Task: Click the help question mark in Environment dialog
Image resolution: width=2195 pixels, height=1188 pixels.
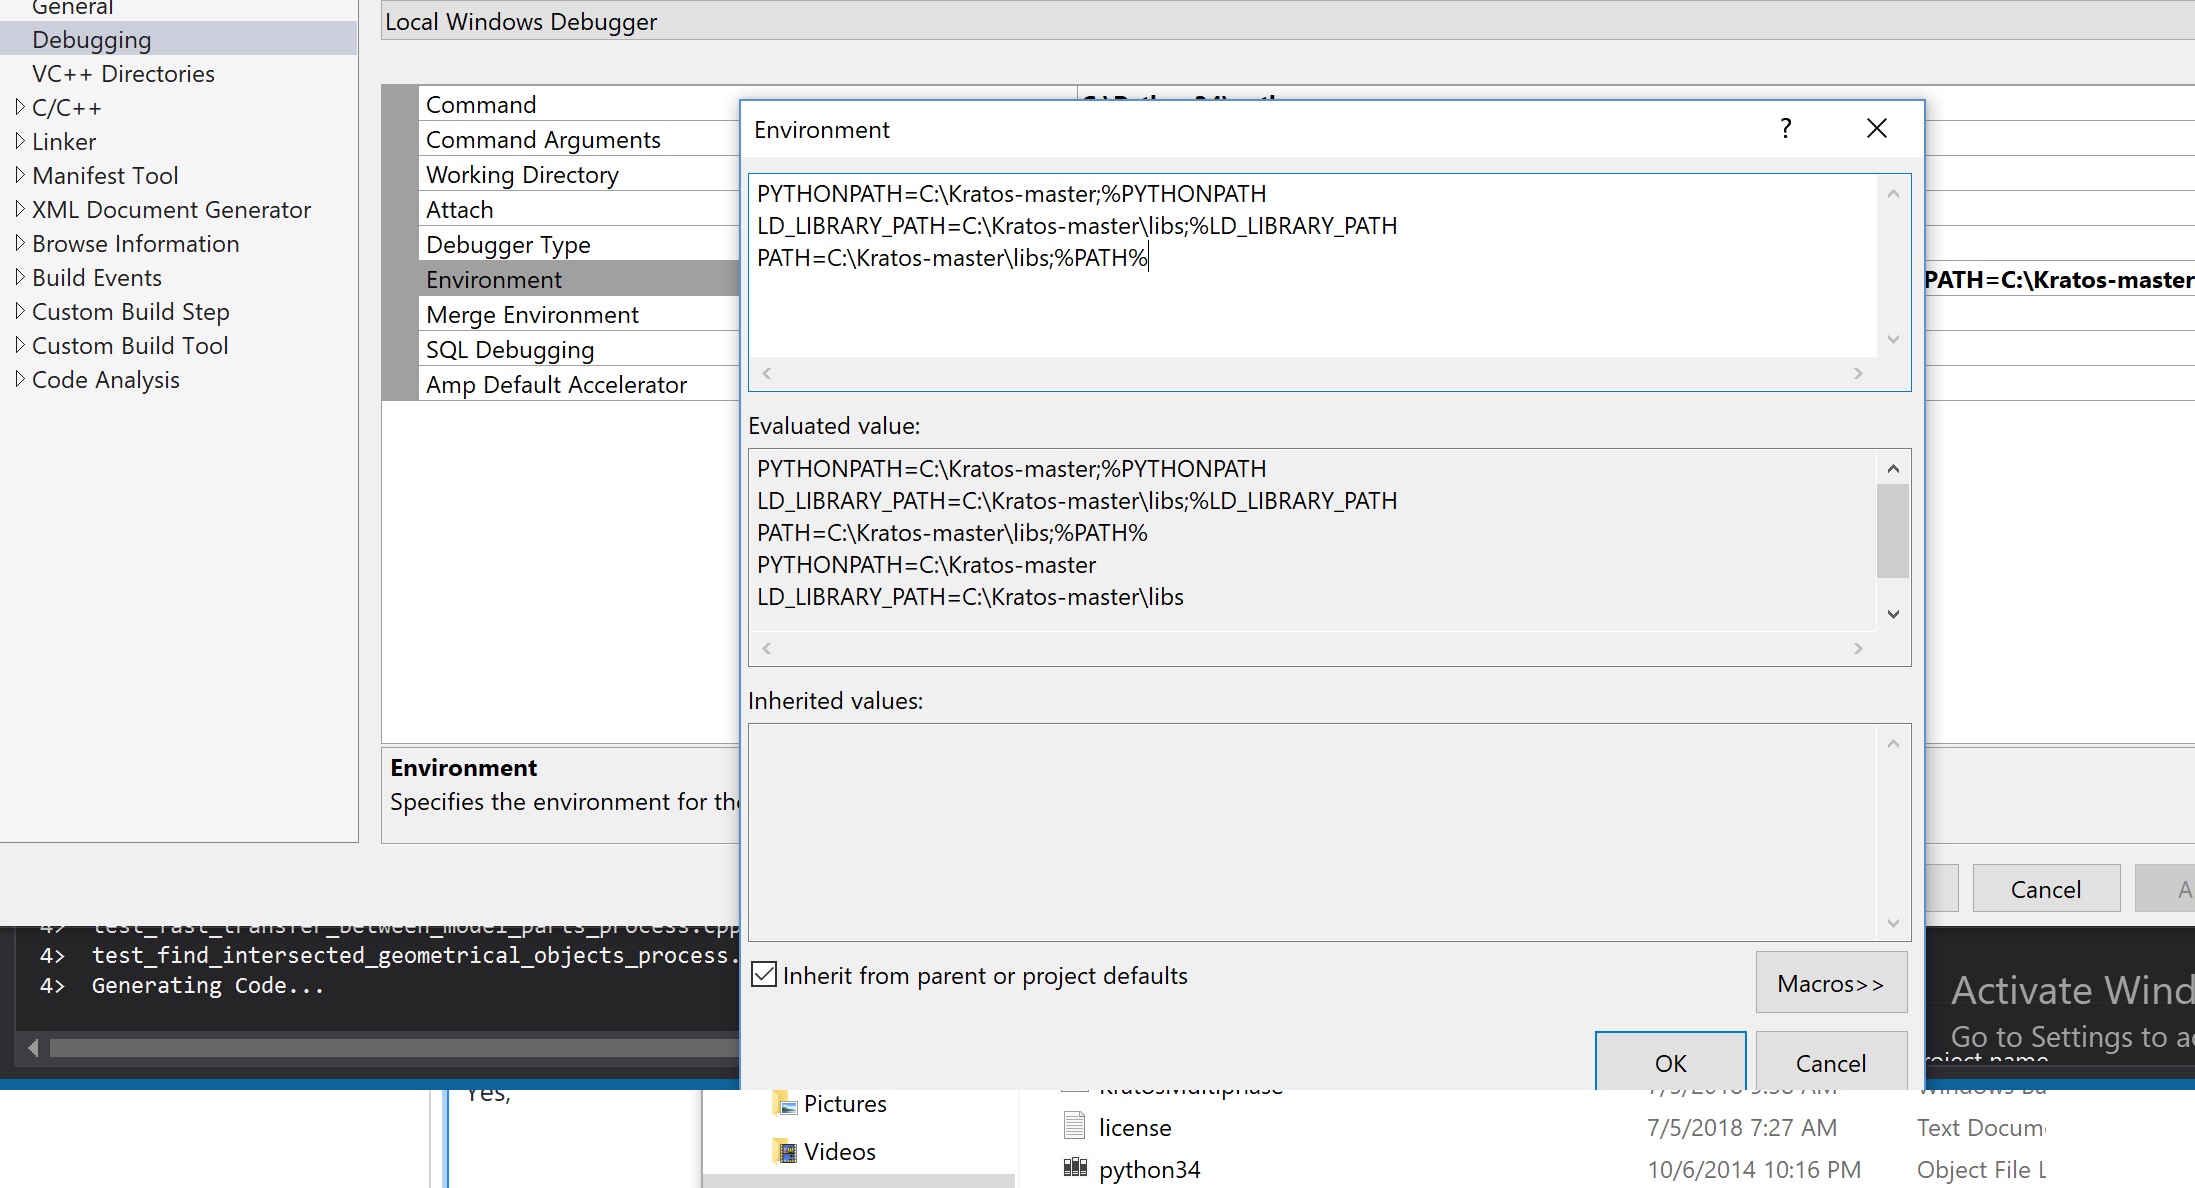Action: (1785, 128)
